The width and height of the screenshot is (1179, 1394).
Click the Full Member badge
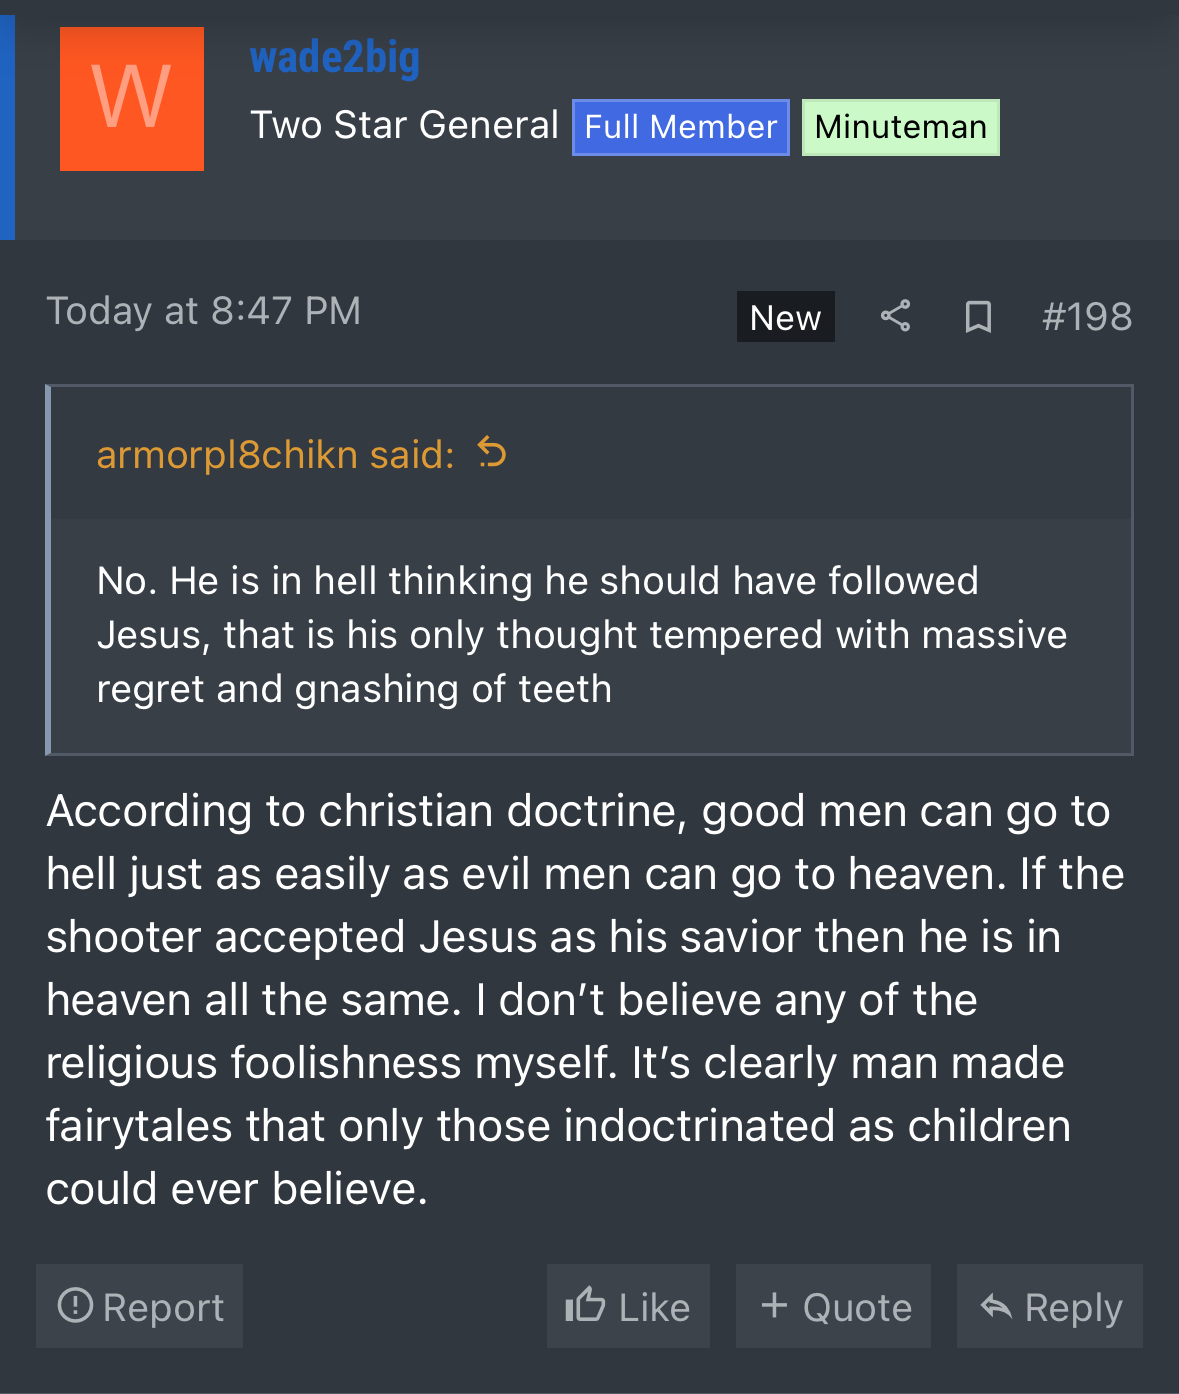(x=680, y=127)
